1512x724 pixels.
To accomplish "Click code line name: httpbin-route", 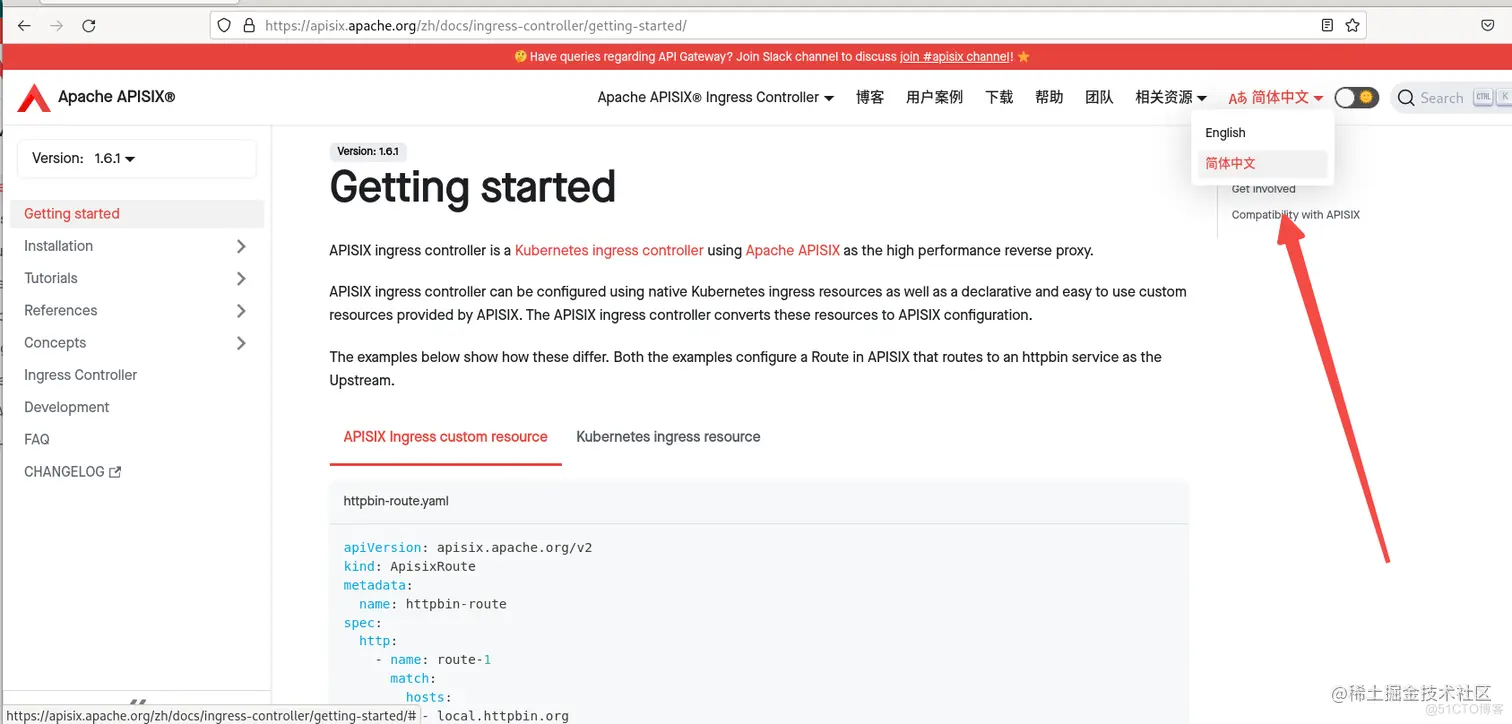I will pyautogui.click(x=433, y=604).
